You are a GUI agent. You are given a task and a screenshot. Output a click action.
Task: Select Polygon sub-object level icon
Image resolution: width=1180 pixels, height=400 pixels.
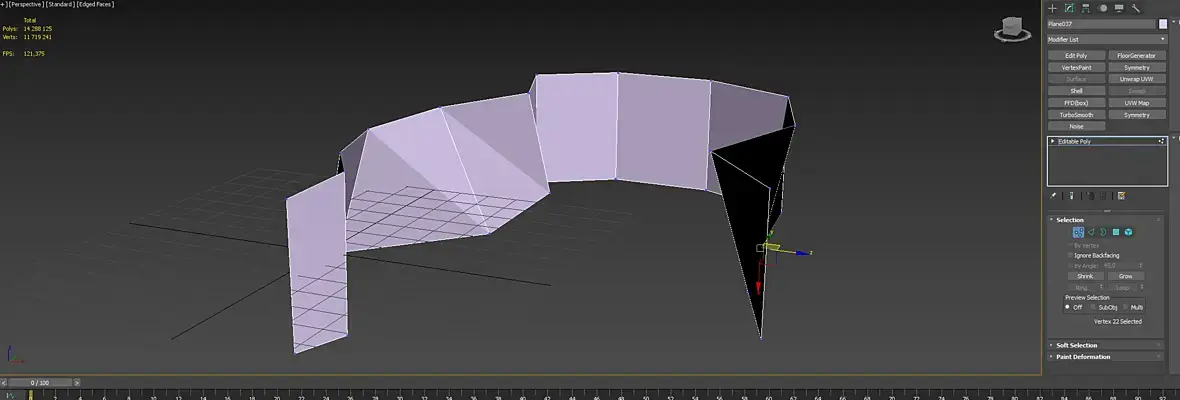tap(1116, 232)
